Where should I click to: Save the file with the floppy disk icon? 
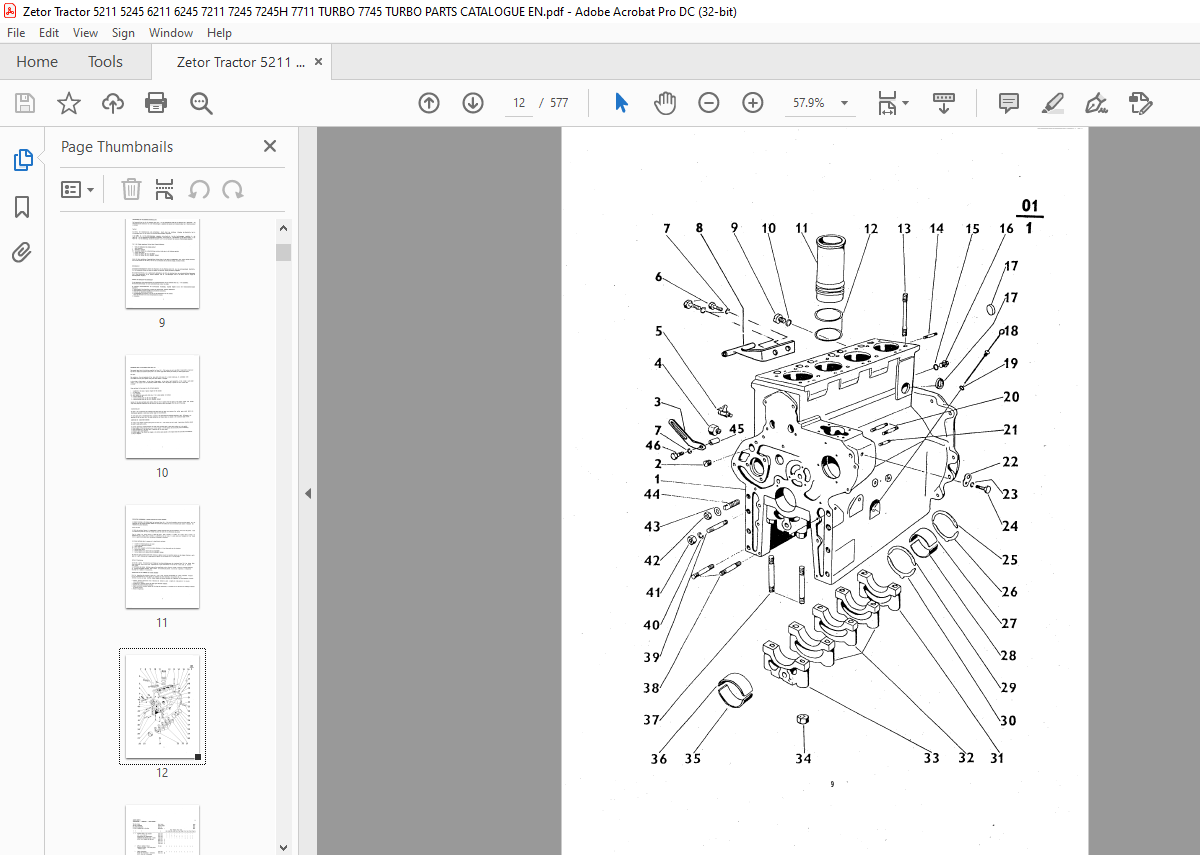pyautogui.click(x=25, y=103)
